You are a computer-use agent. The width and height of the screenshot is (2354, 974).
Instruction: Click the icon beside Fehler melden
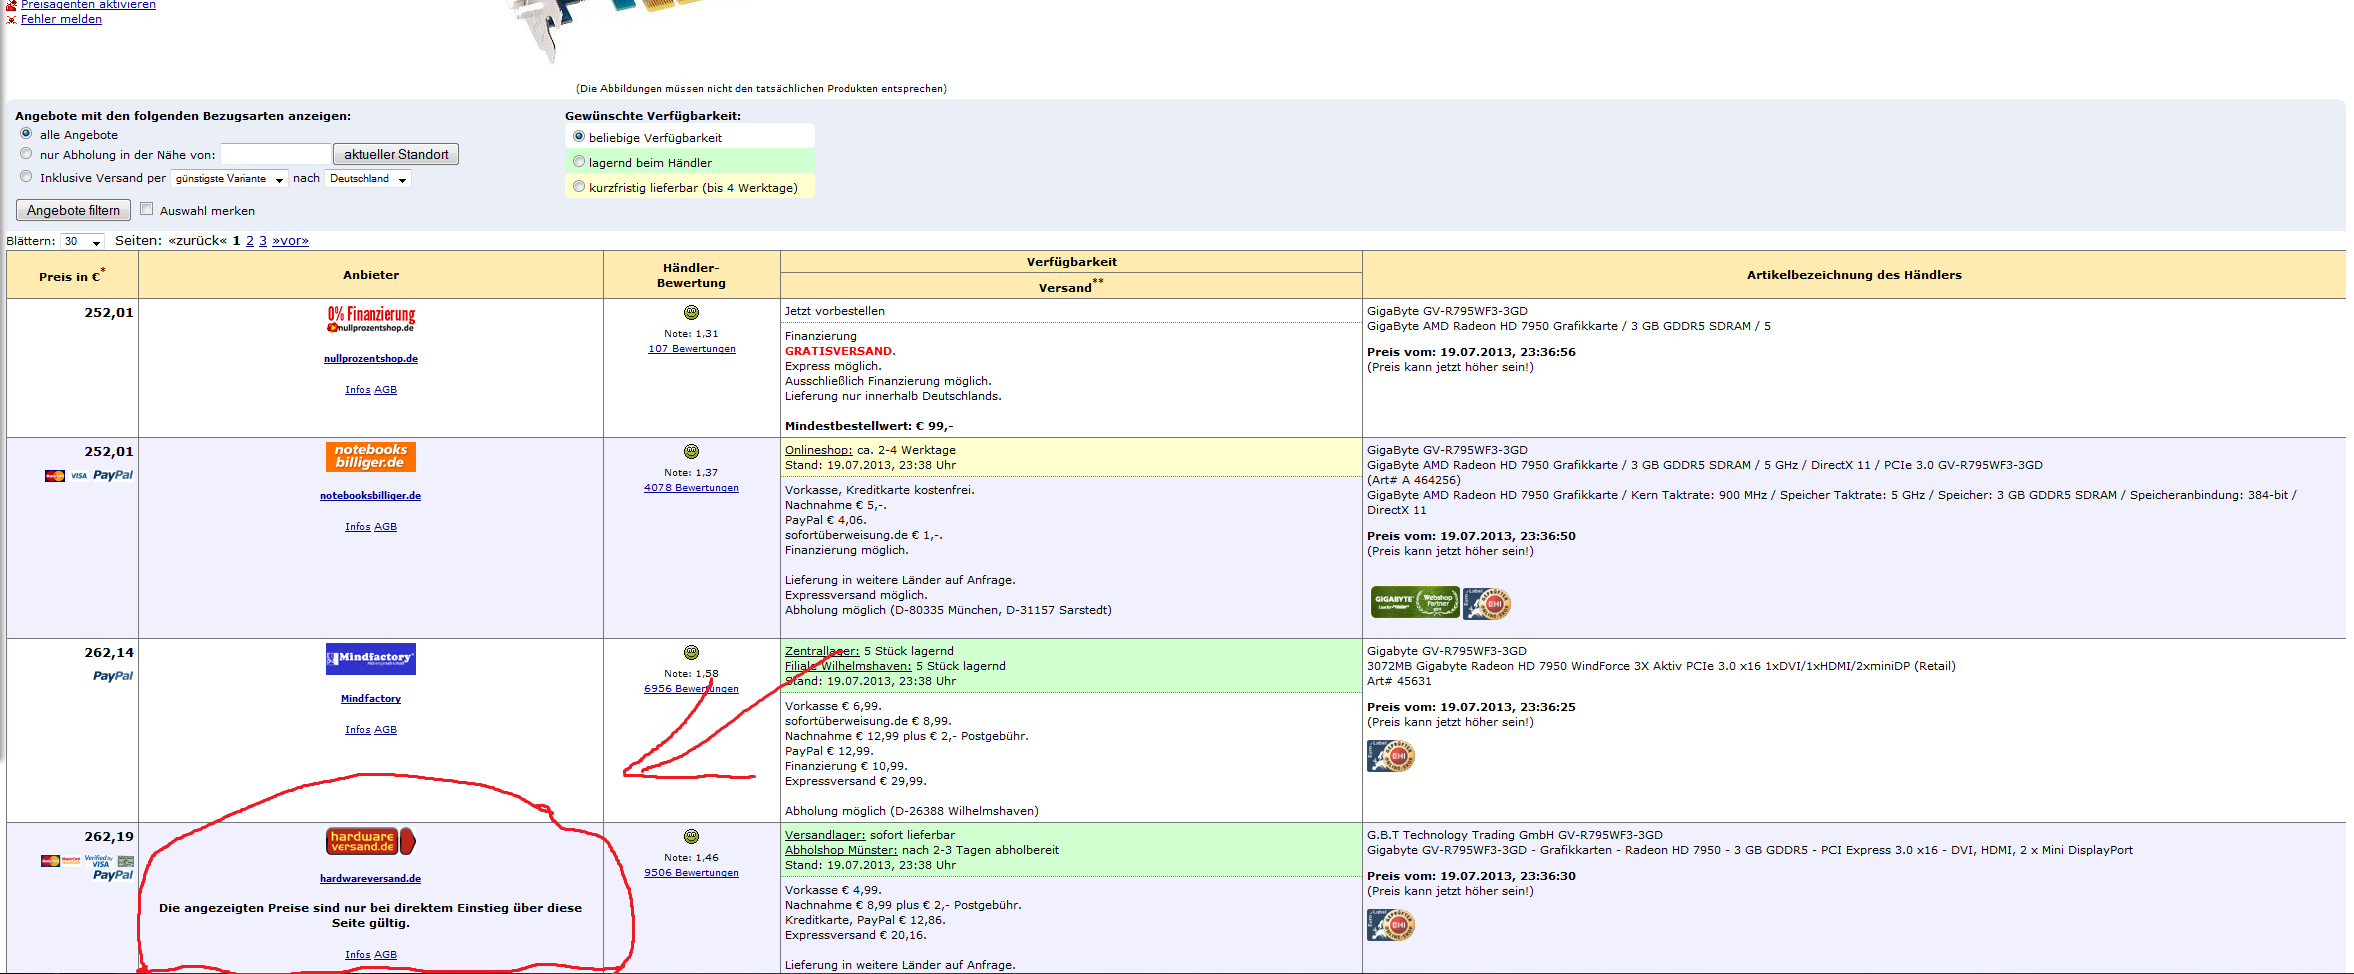click(x=12, y=19)
